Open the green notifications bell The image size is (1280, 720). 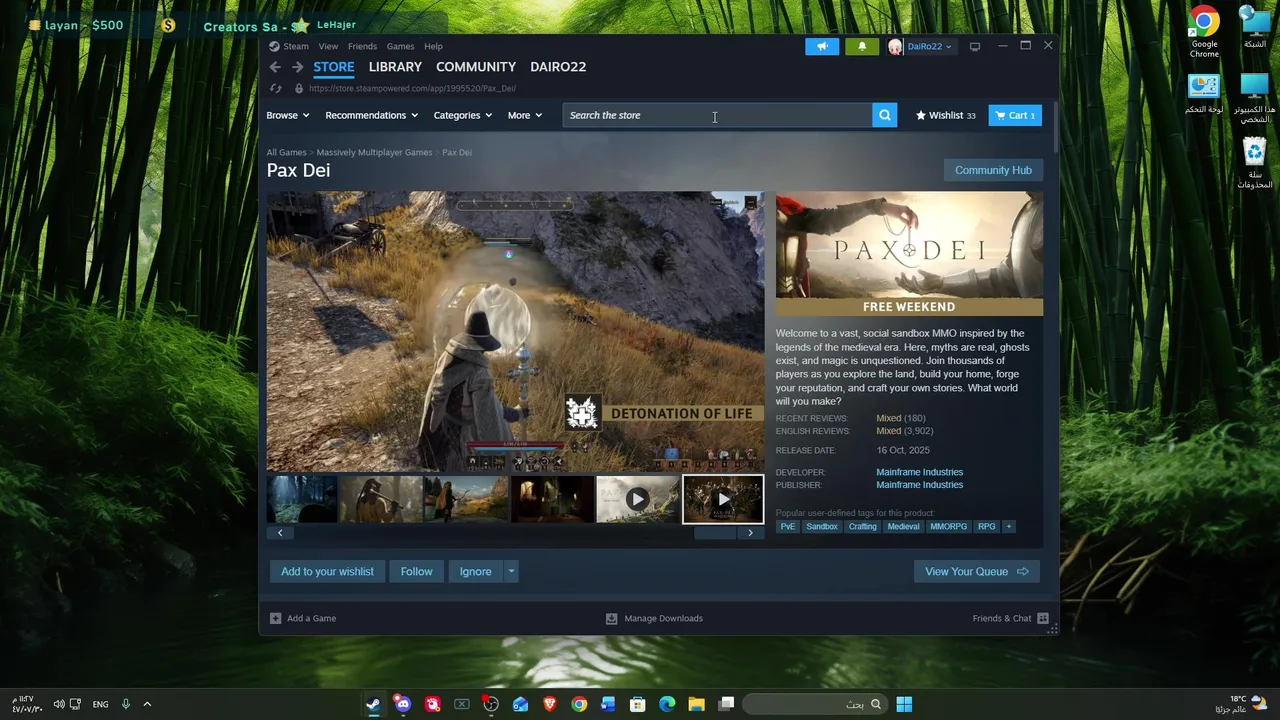[x=862, y=46]
